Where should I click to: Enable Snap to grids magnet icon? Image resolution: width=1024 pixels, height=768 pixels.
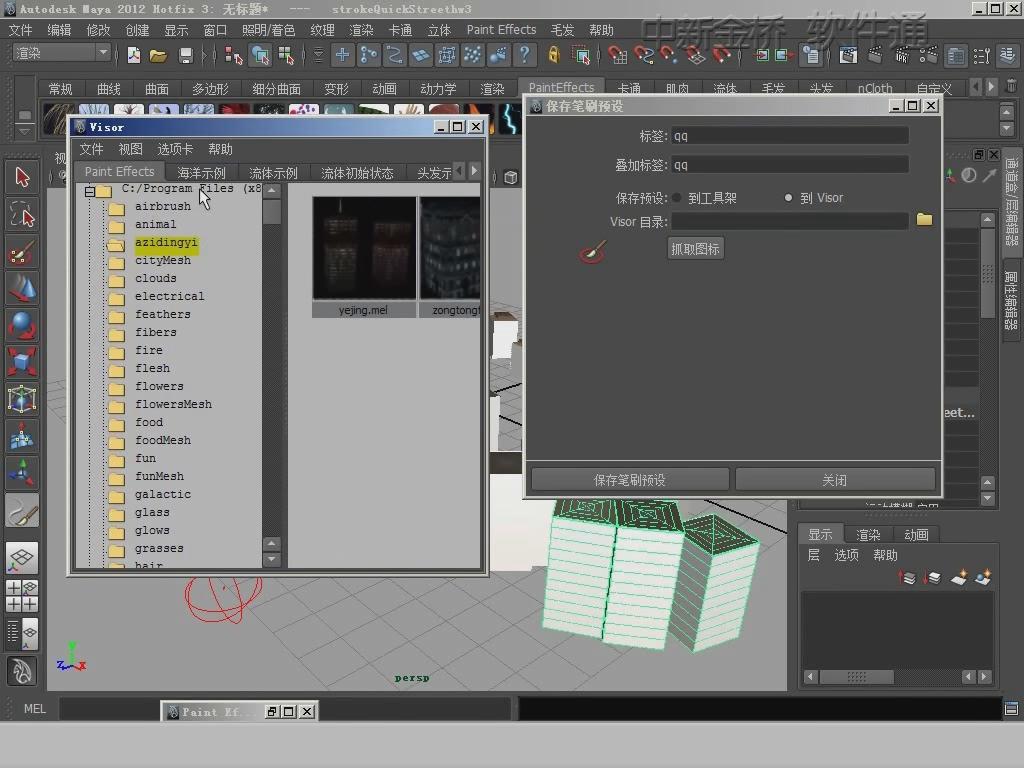tap(616, 55)
